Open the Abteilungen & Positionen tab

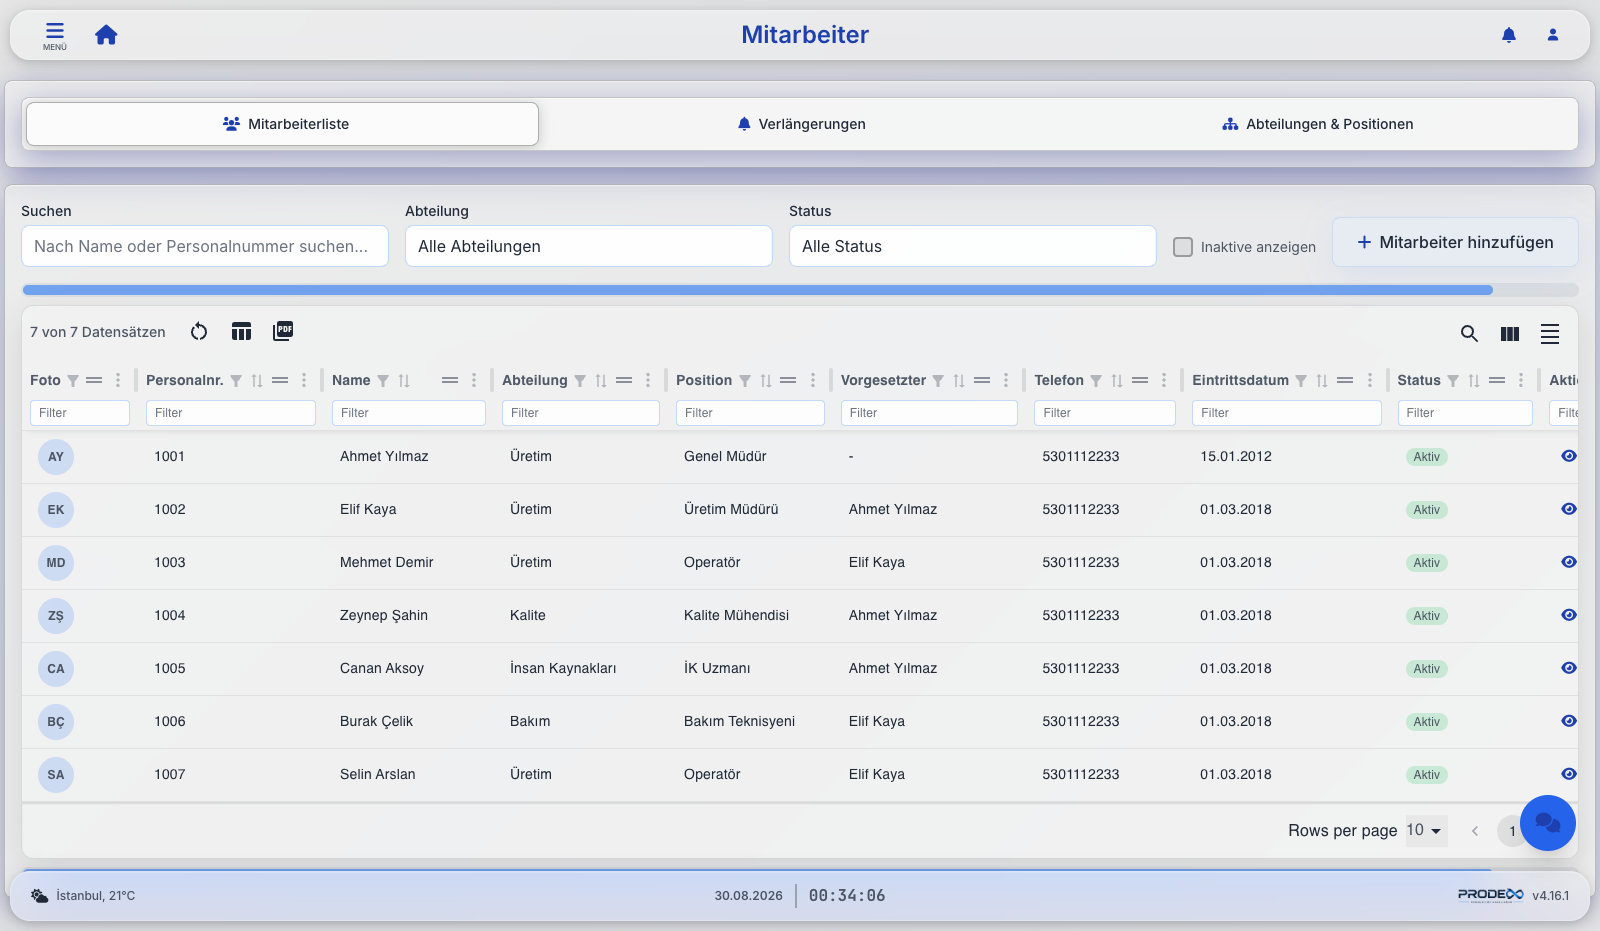tap(1318, 124)
